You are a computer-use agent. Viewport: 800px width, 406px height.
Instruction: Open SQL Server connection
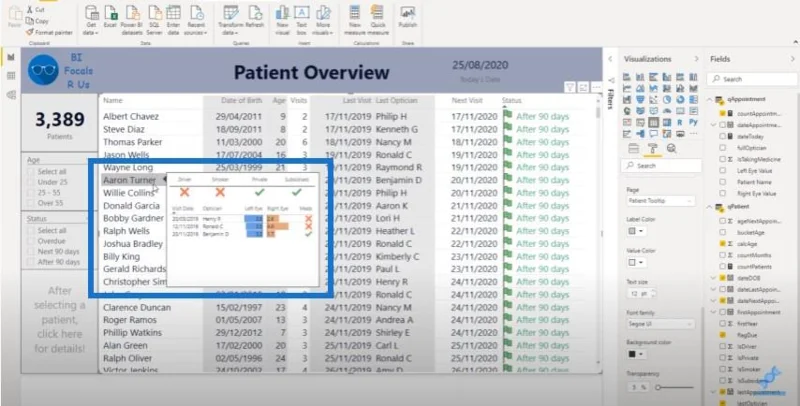click(155, 20)
